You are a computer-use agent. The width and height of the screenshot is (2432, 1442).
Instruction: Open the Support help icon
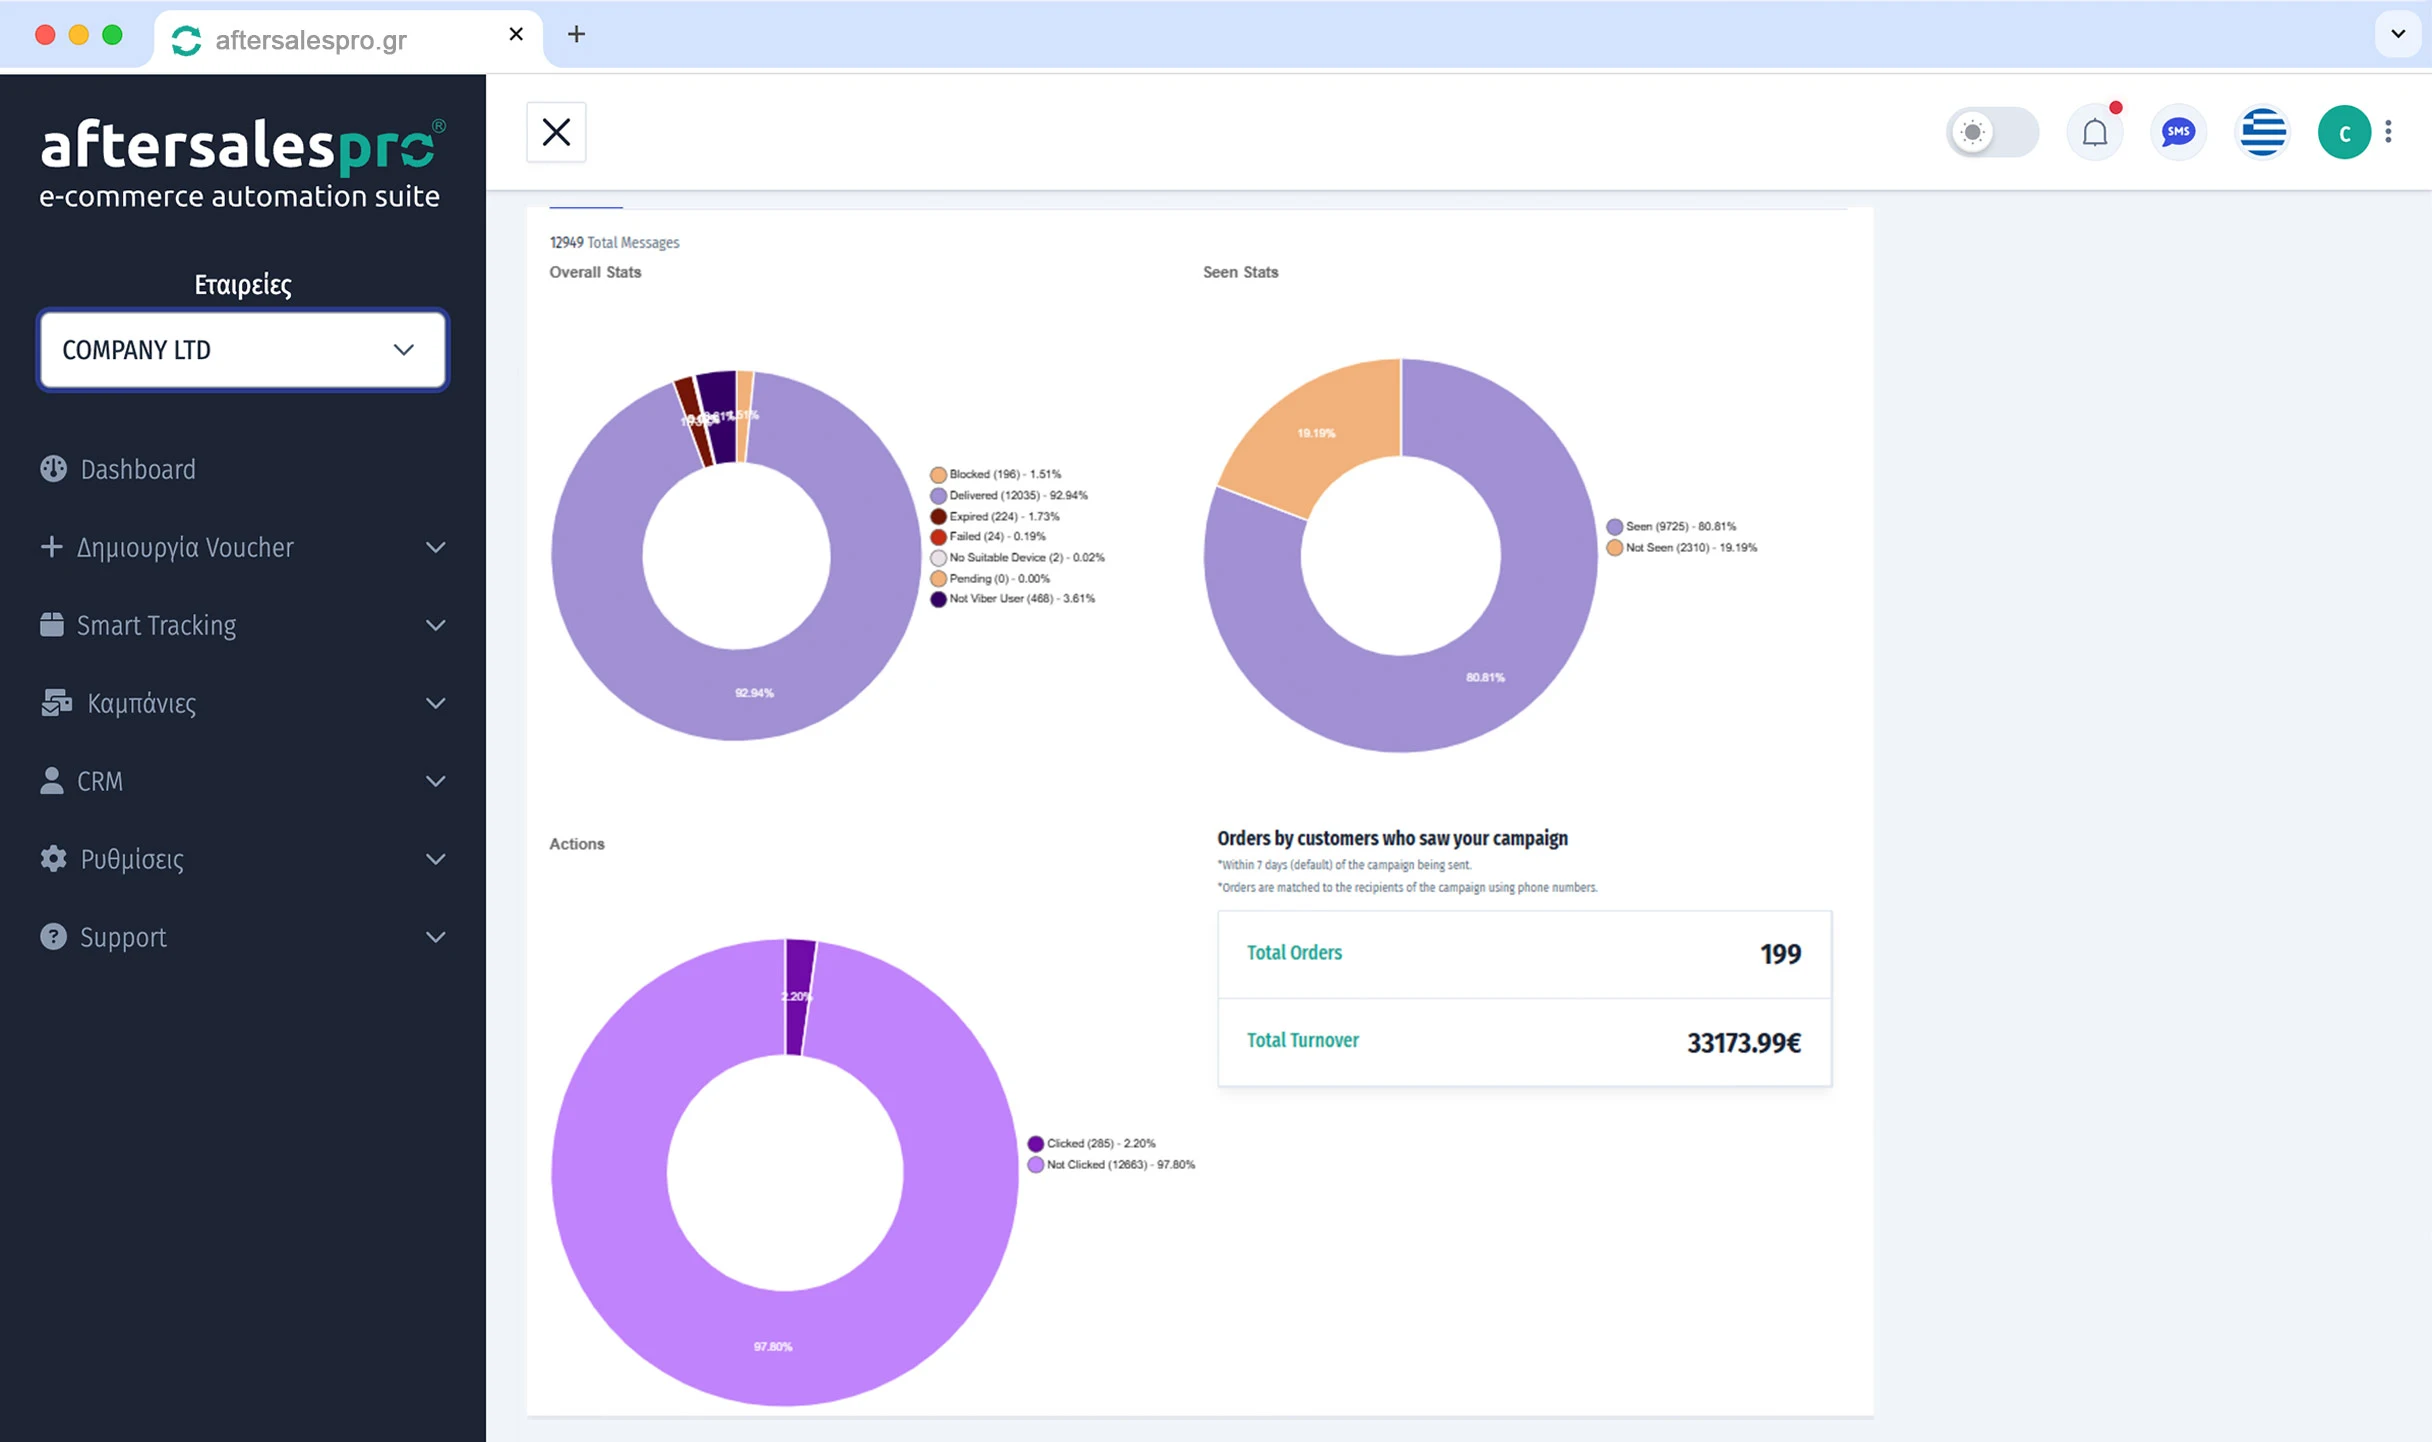[52, 937]
